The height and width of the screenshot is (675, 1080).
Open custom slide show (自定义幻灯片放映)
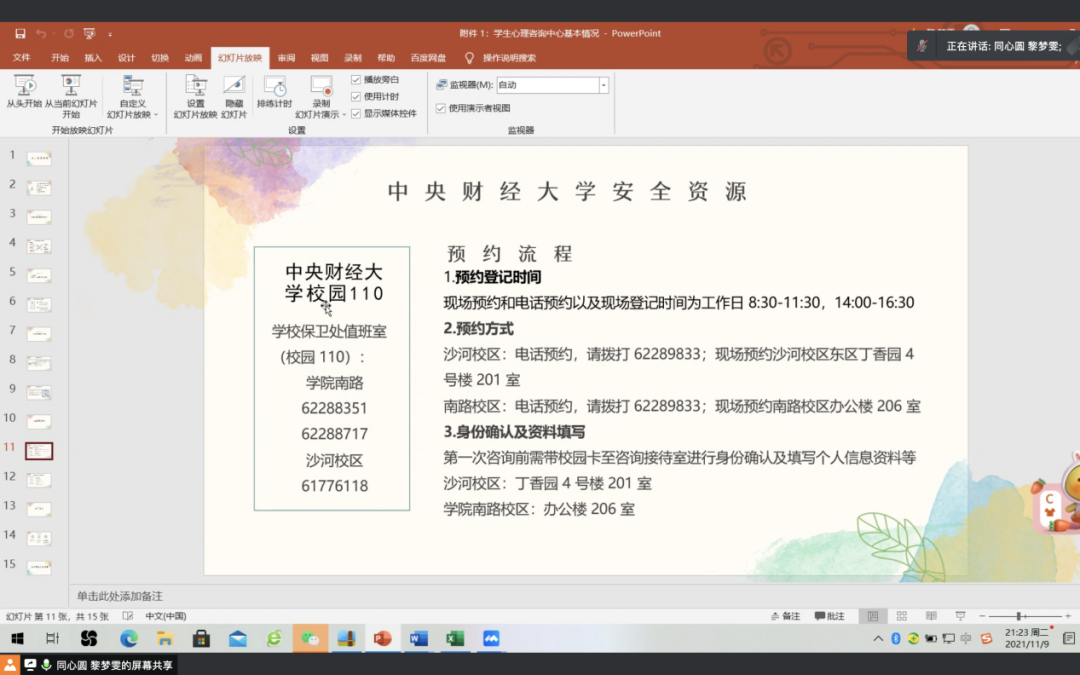[132, 96]
